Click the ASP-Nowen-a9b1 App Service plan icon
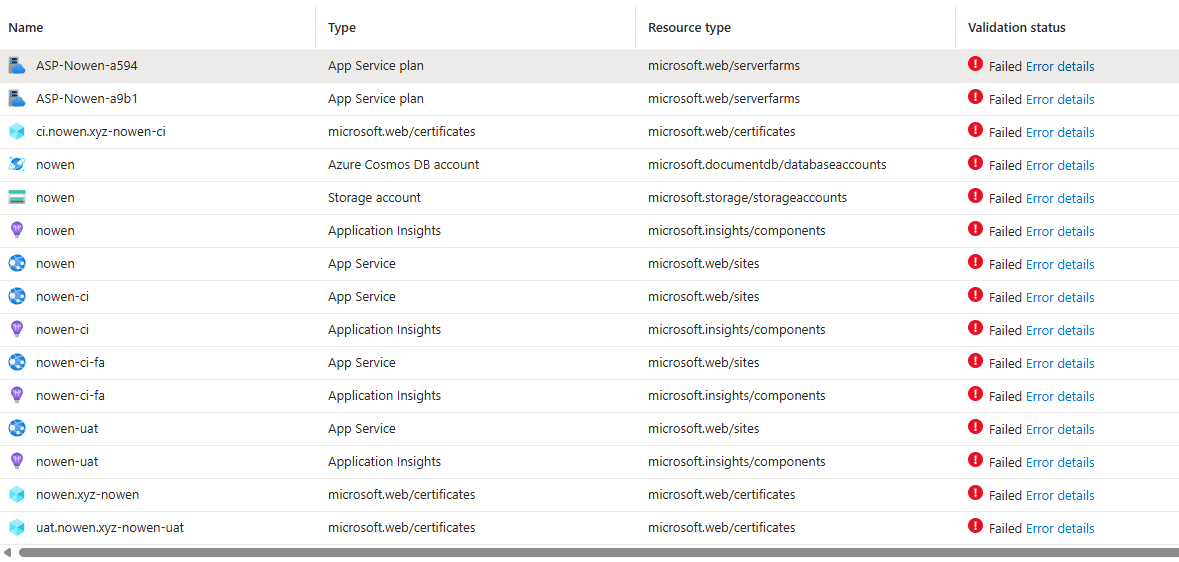 [17, 99]
